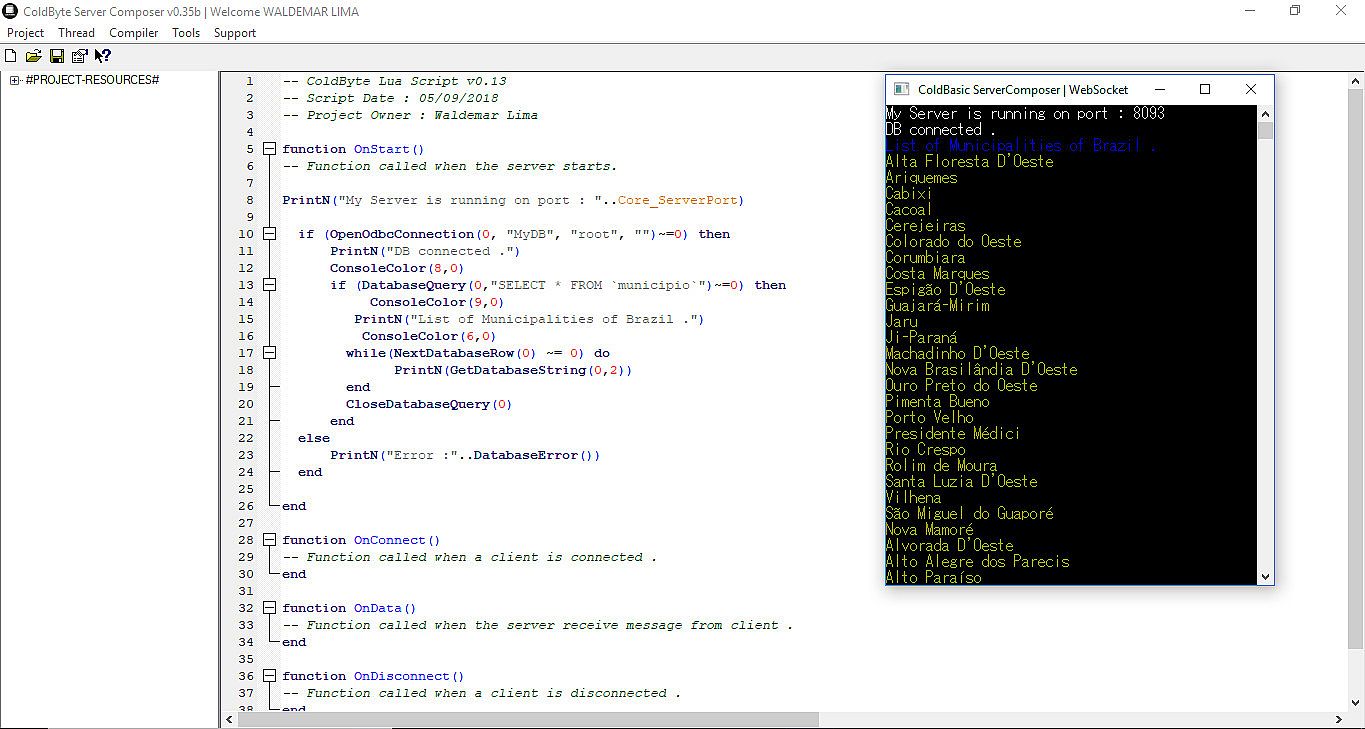The height and width of the screenshot is (729, 1365).
Task: Collapse the OnStart function fold marker
Action: pos(269,149)
